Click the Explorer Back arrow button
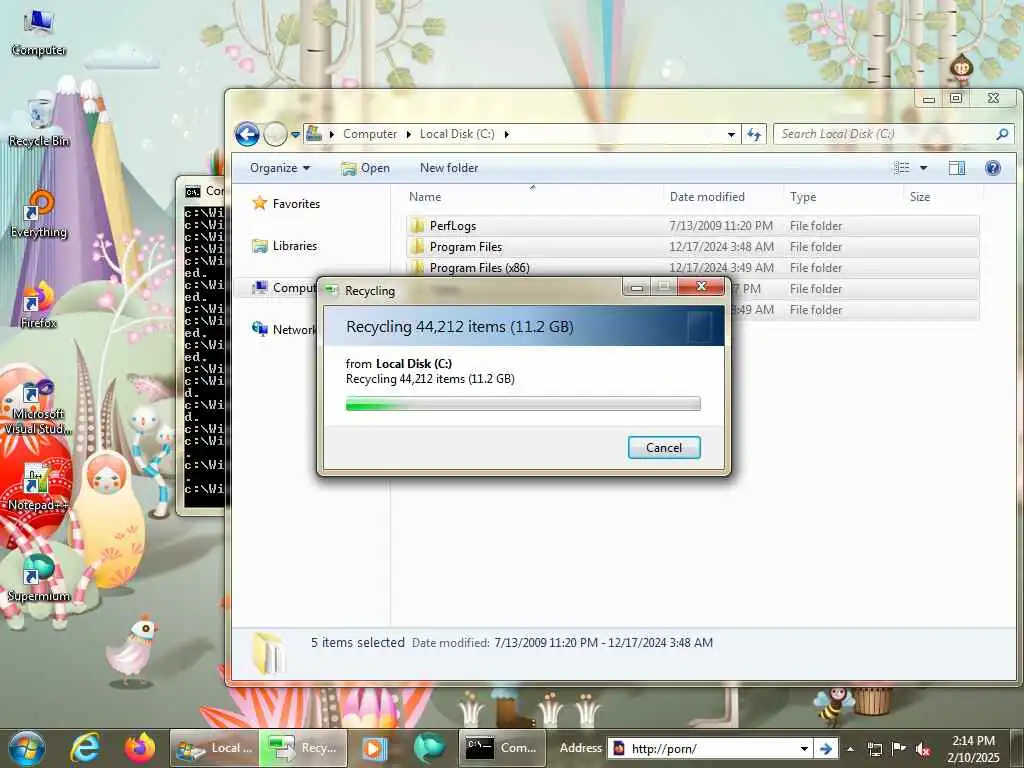 pyautogui.click(x=247, y=135)
